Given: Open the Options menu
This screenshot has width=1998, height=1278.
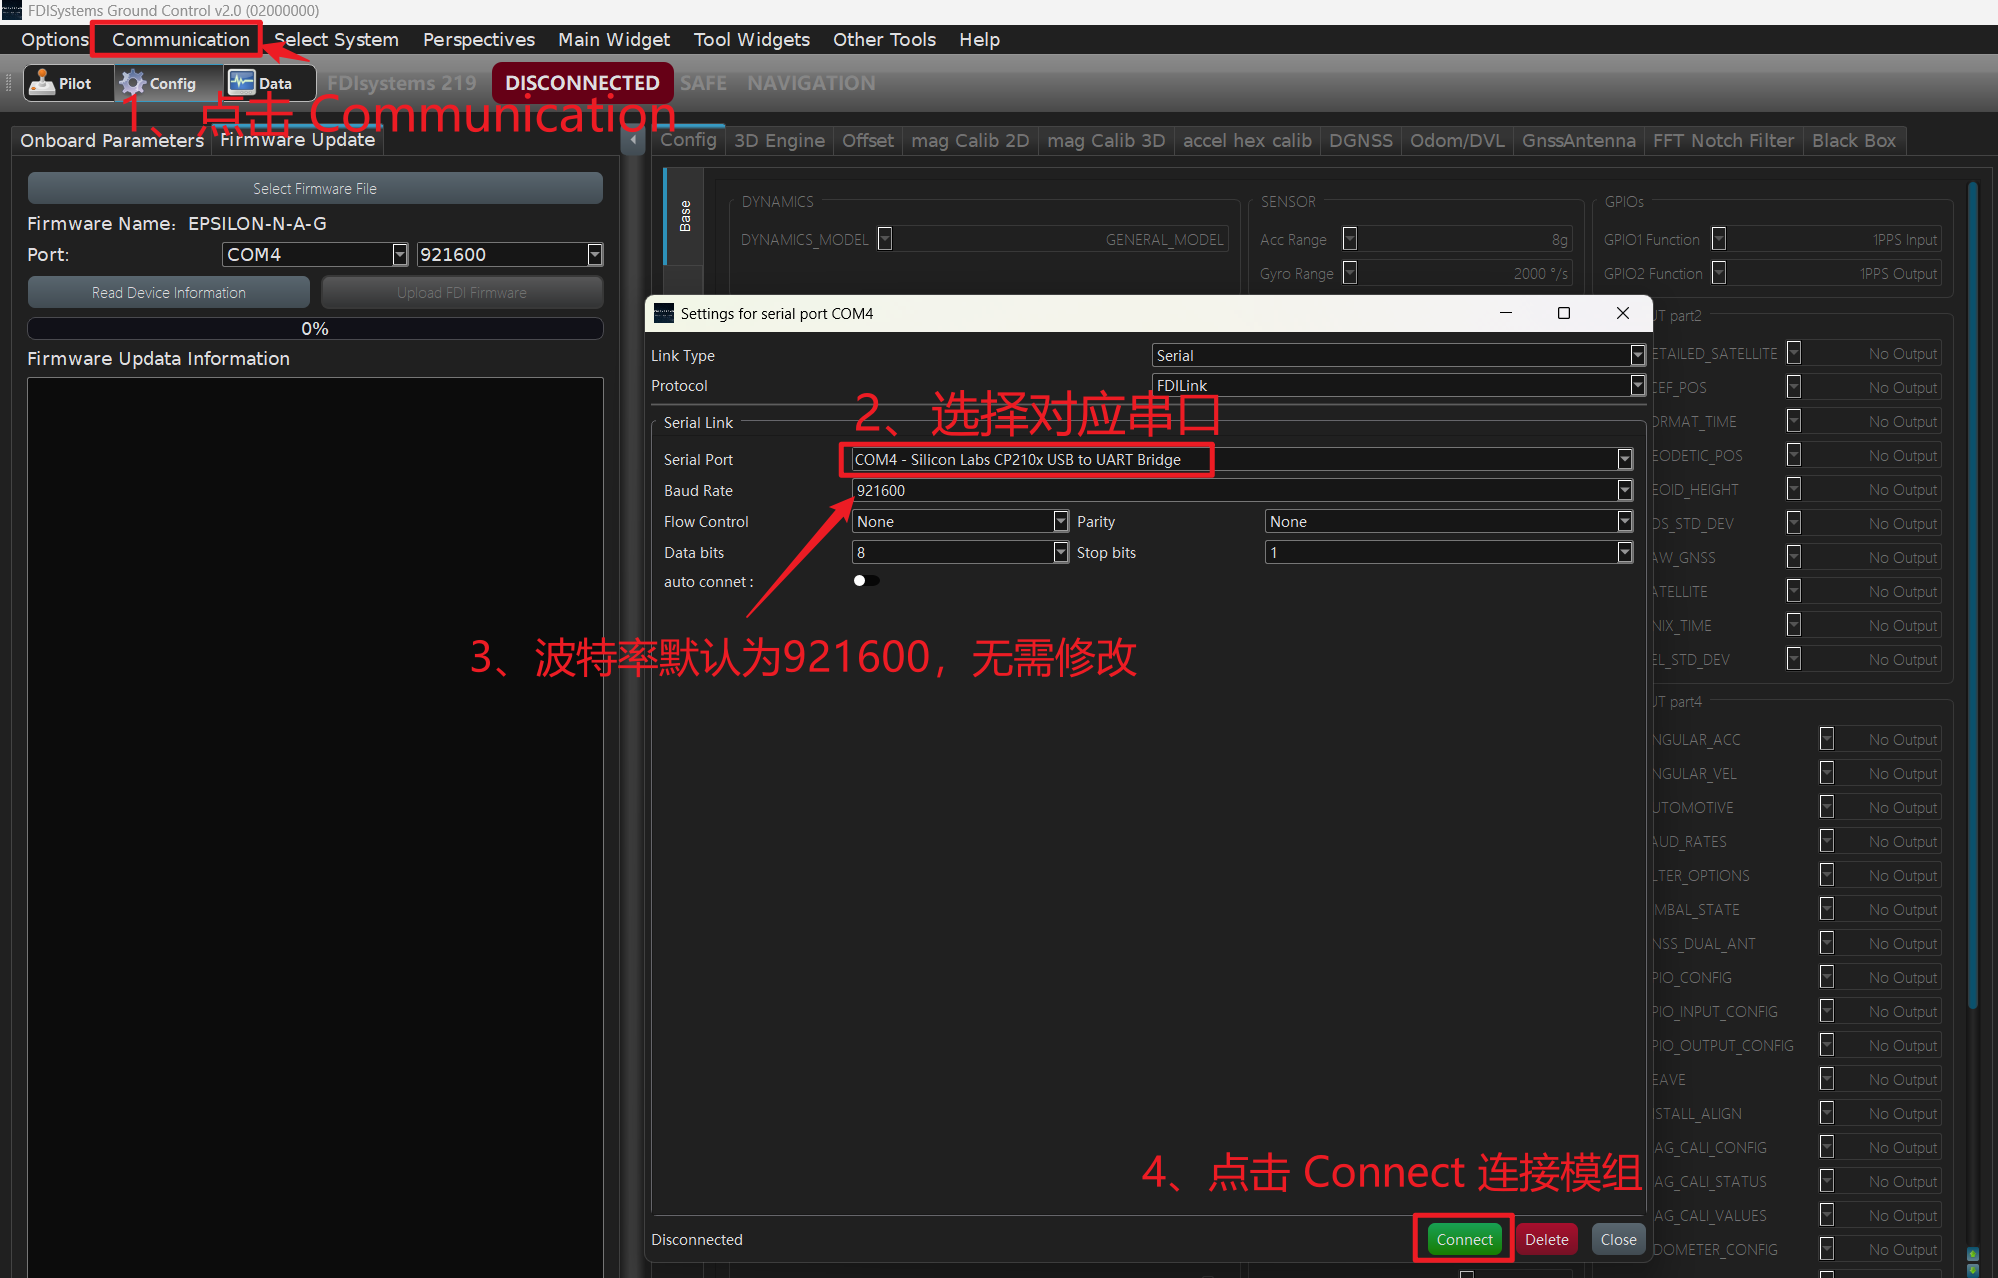Looking at the screenshot, I should pyautogui.click(x=55, y=39).
